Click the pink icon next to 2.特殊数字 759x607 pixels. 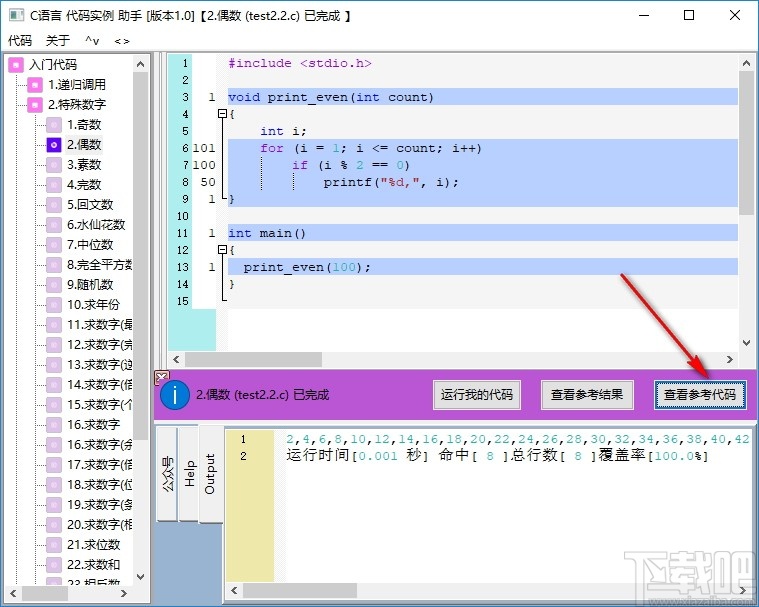click(x=35, y=105)
